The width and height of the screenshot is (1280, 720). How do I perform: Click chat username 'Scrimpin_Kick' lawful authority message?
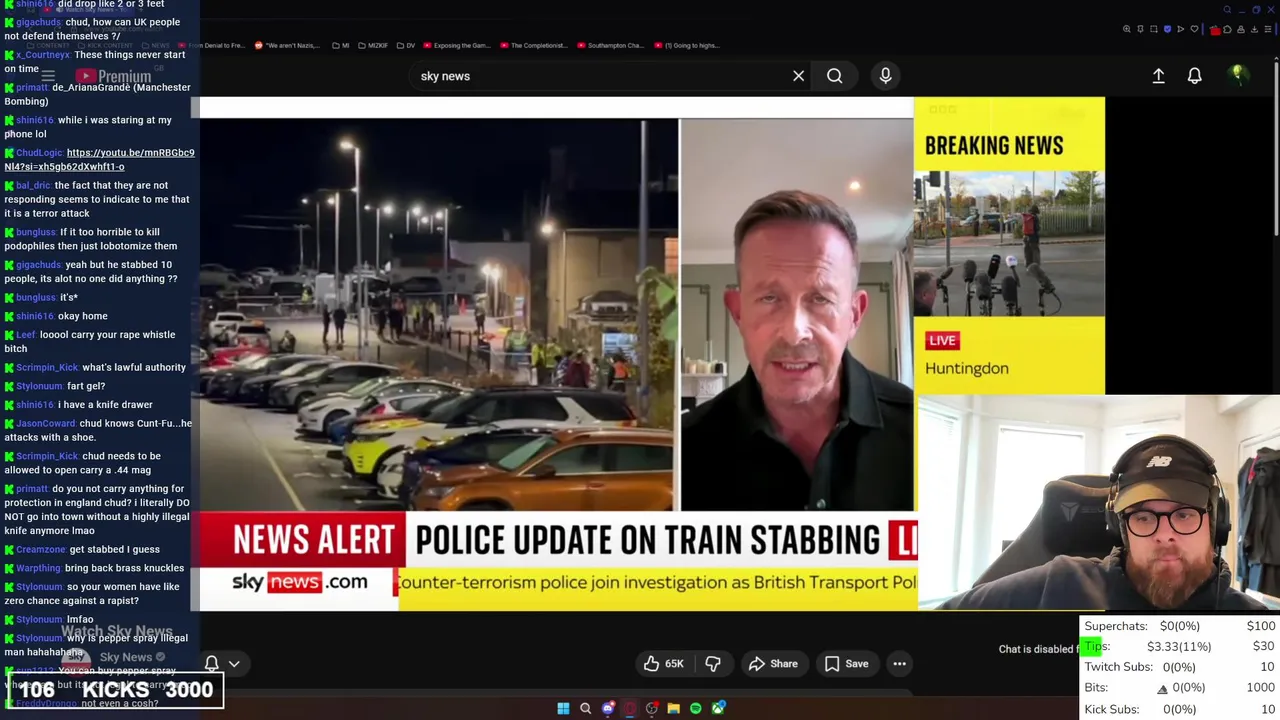click(x=46, y=367)
